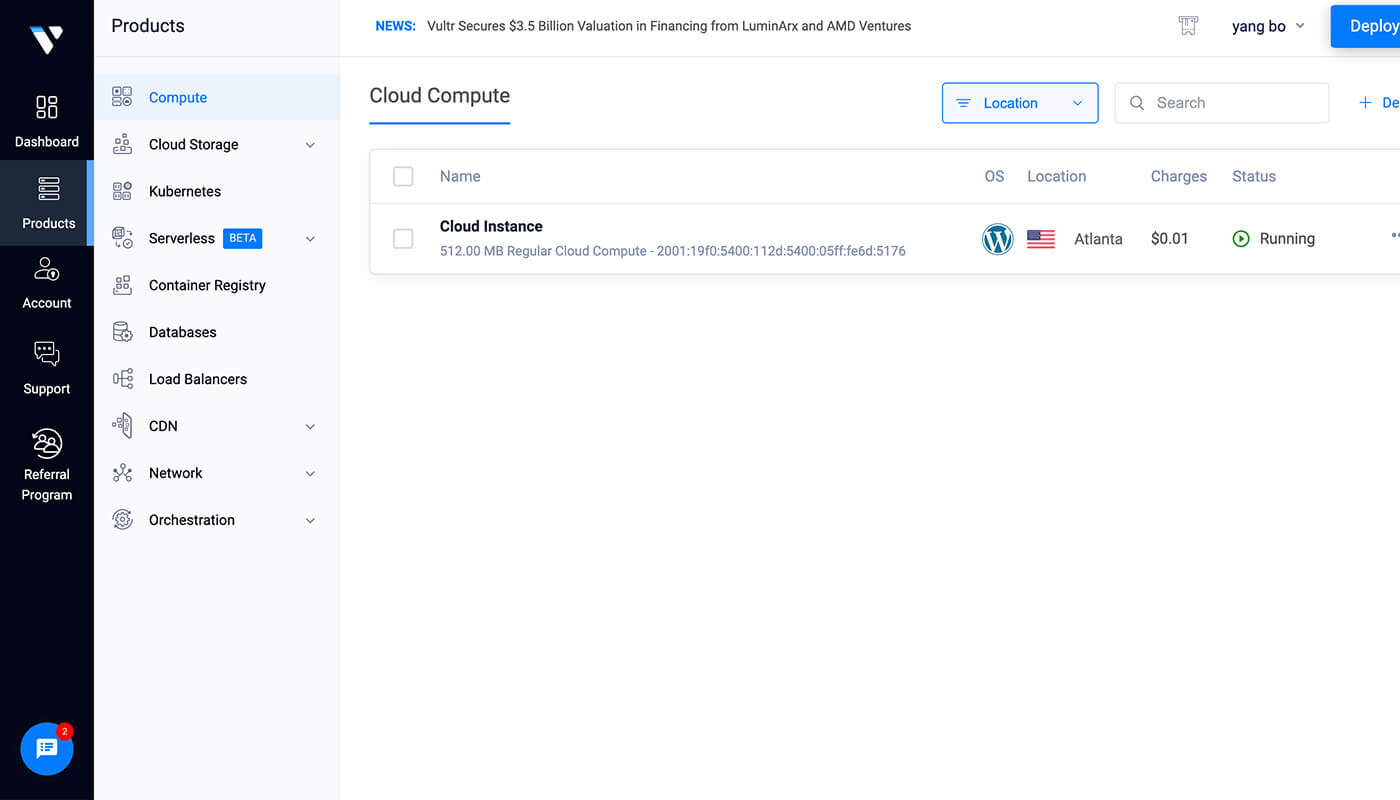This screenshot has height=800, width=1400.
Task: Expand the CDN submenu chevron
Action: pyautogui.click(x=310, y=427)
